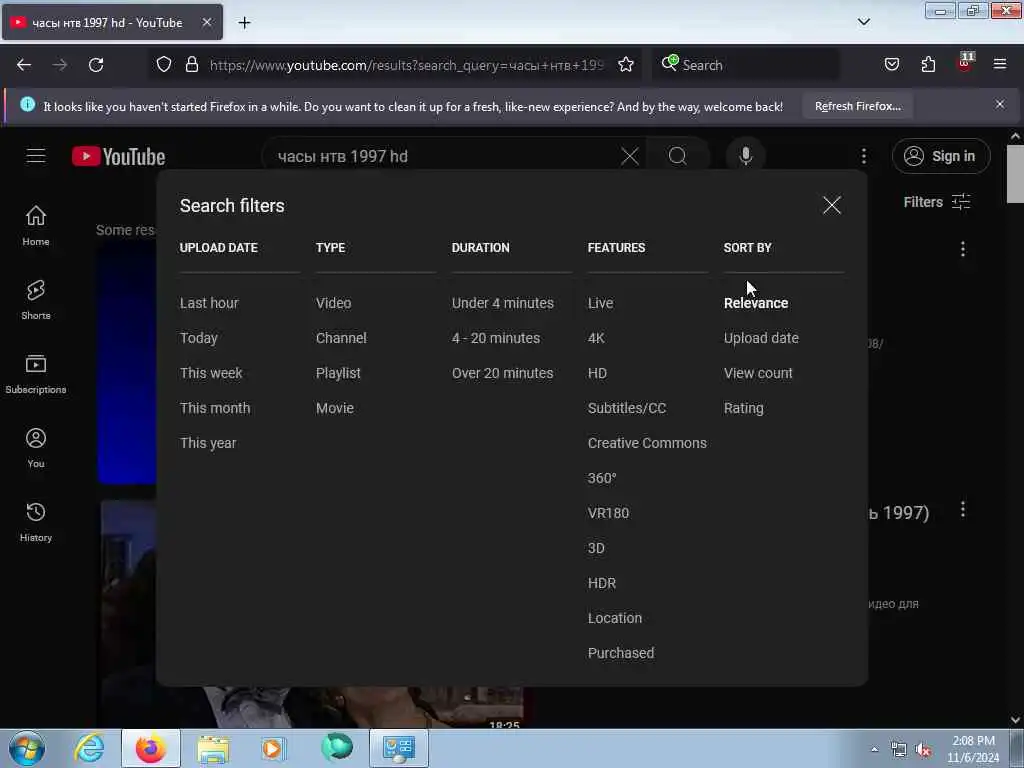Launch Internet Explorer from taskbar

point(89,748)
